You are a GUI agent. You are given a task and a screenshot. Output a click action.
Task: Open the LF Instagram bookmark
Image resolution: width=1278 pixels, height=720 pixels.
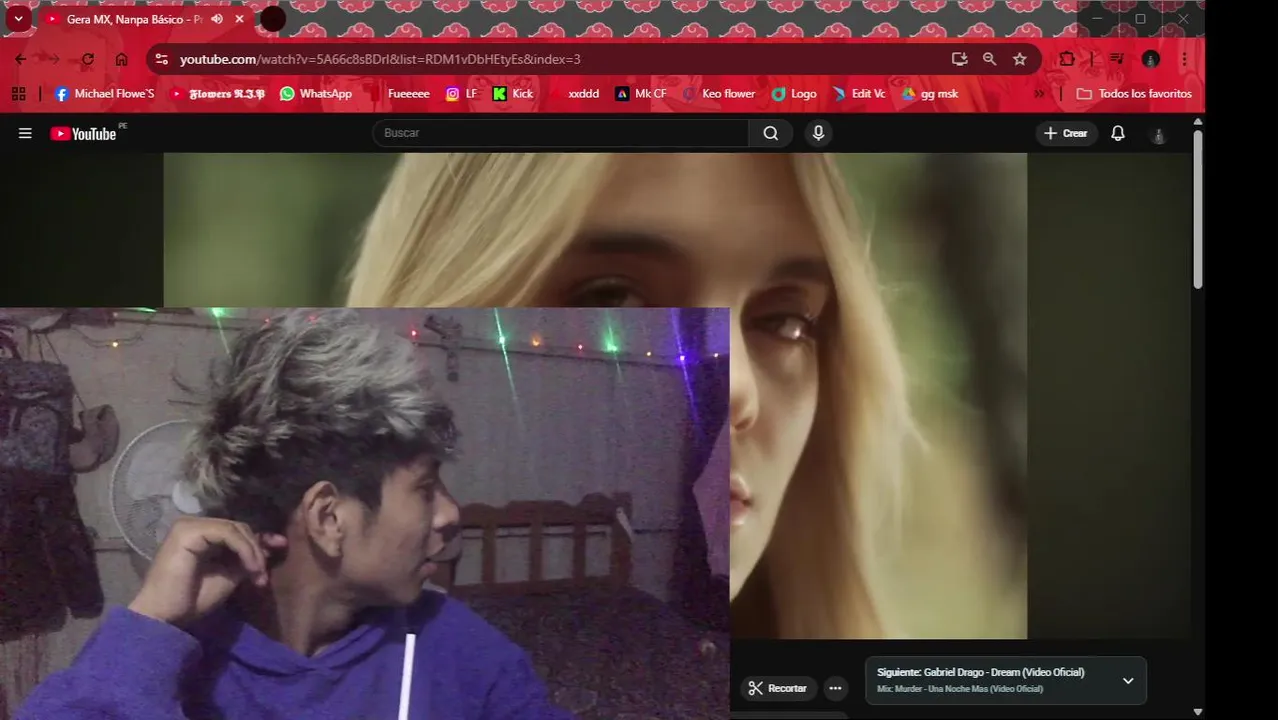coord(462,93)
